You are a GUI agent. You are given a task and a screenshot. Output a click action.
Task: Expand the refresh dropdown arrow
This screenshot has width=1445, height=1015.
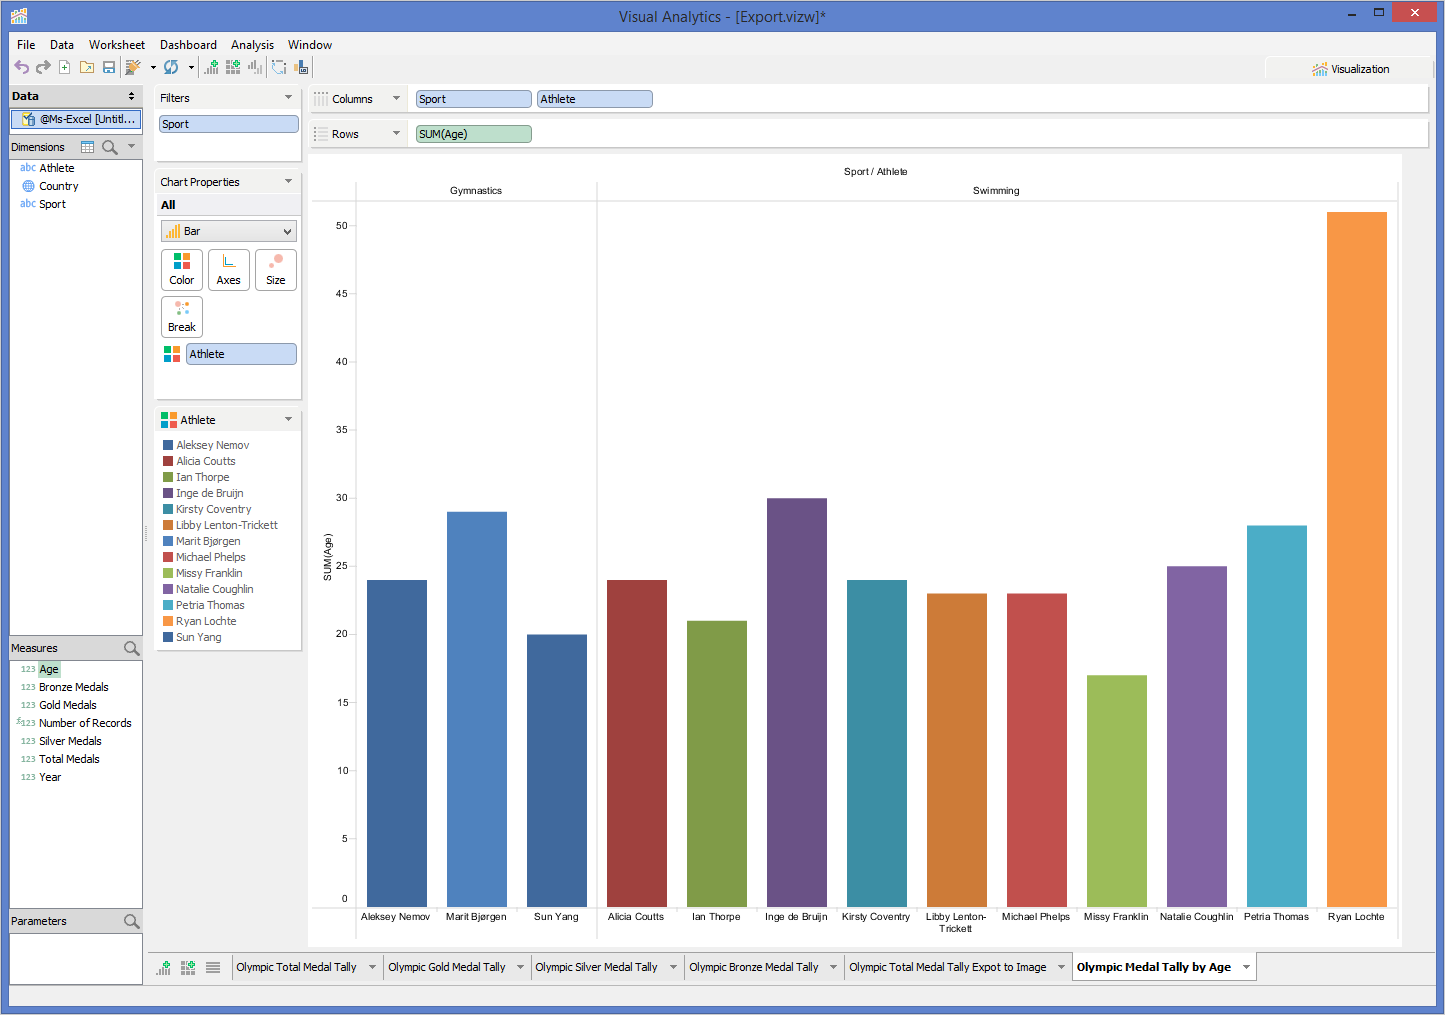(191, 68)
